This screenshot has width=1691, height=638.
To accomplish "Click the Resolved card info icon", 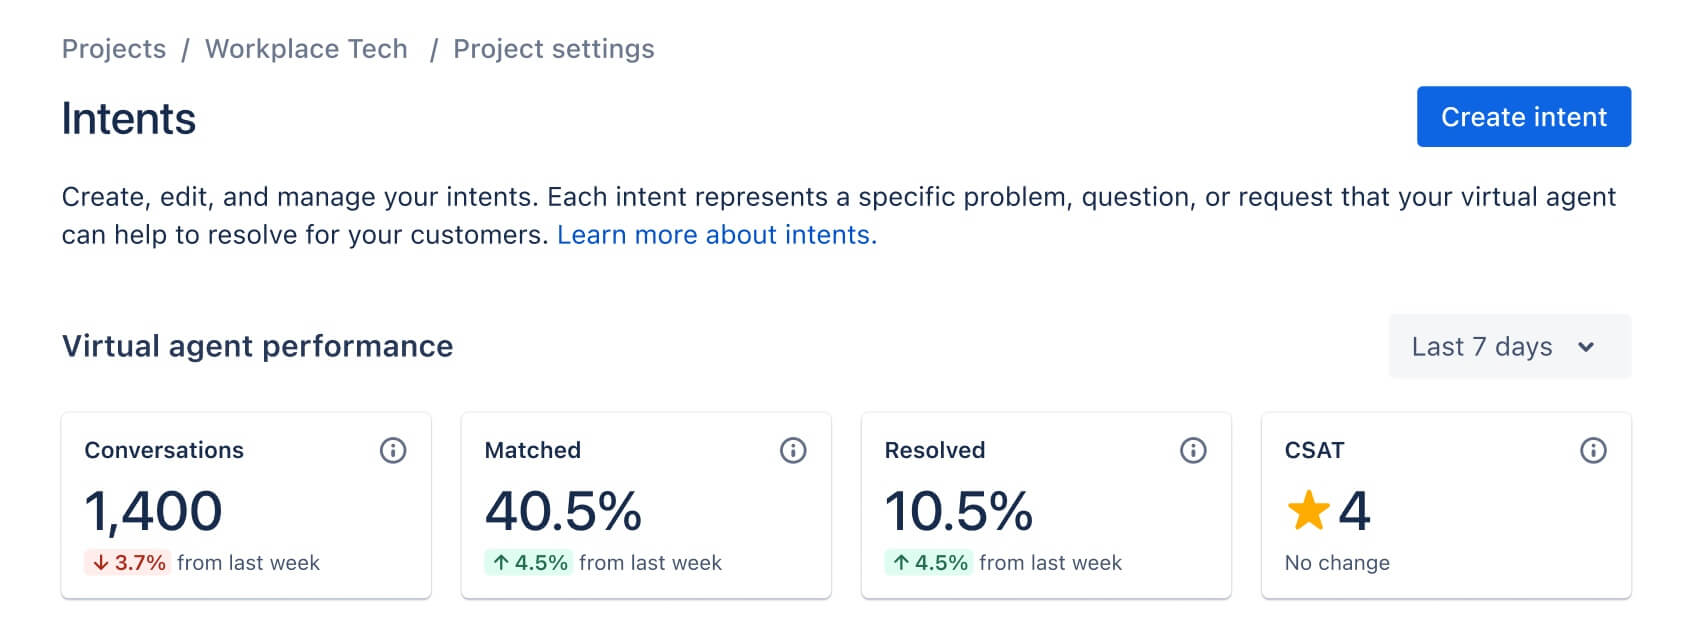I will [1193, 450].
